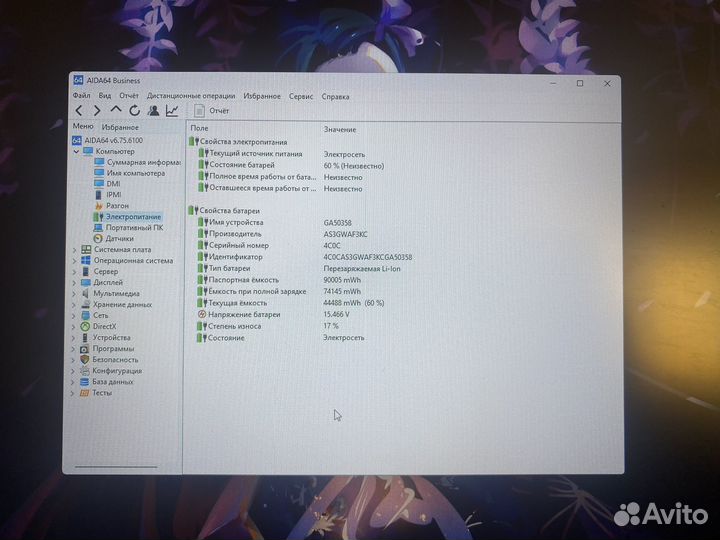The image size is (720, 540).
Task: Click the Безопасность shield icon
Action: point(84,360)
